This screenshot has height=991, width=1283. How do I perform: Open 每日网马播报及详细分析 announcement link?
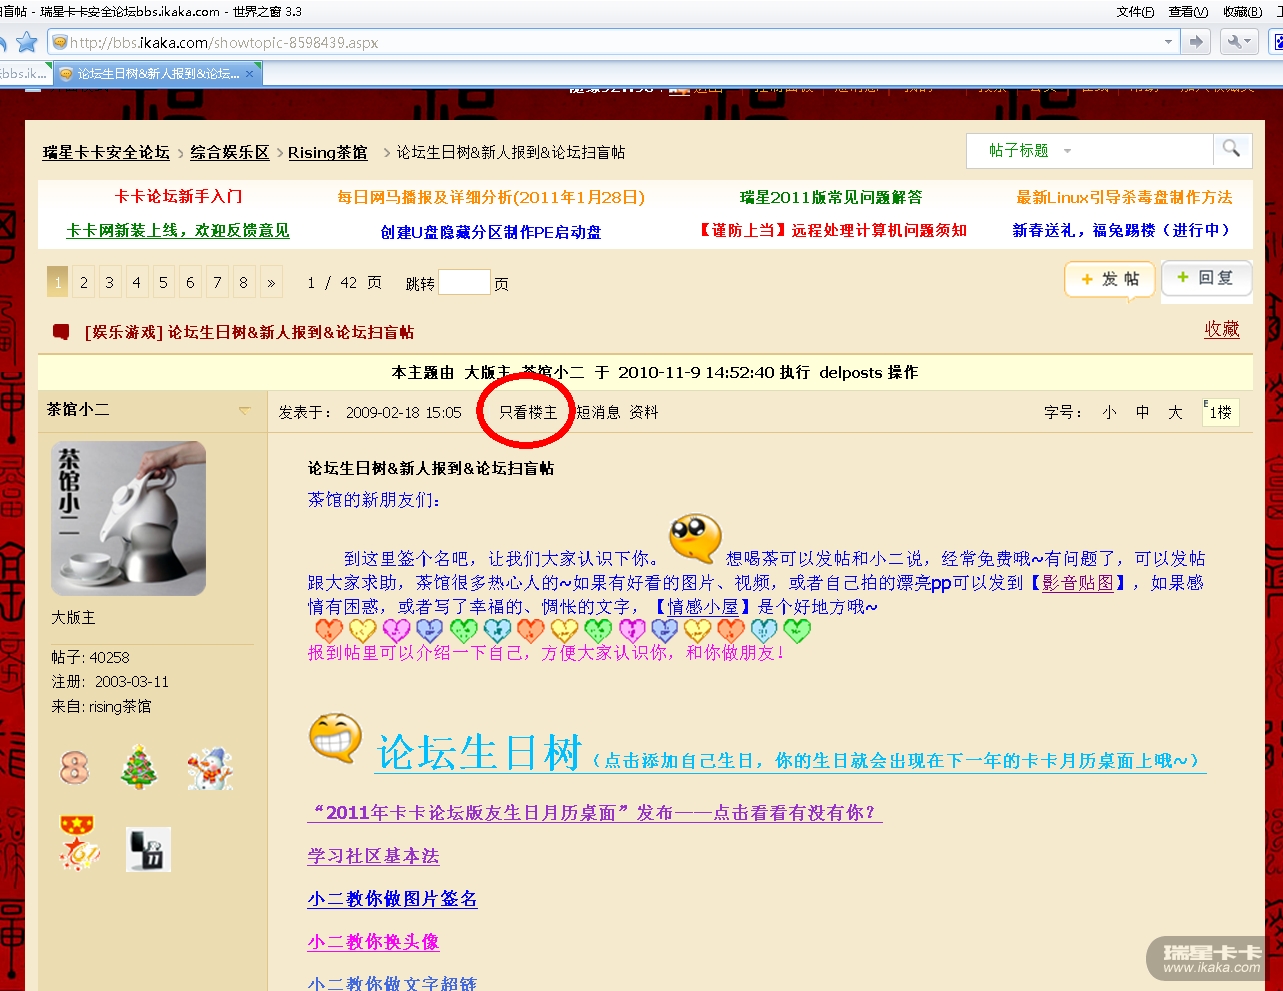(x=491, y=197)
